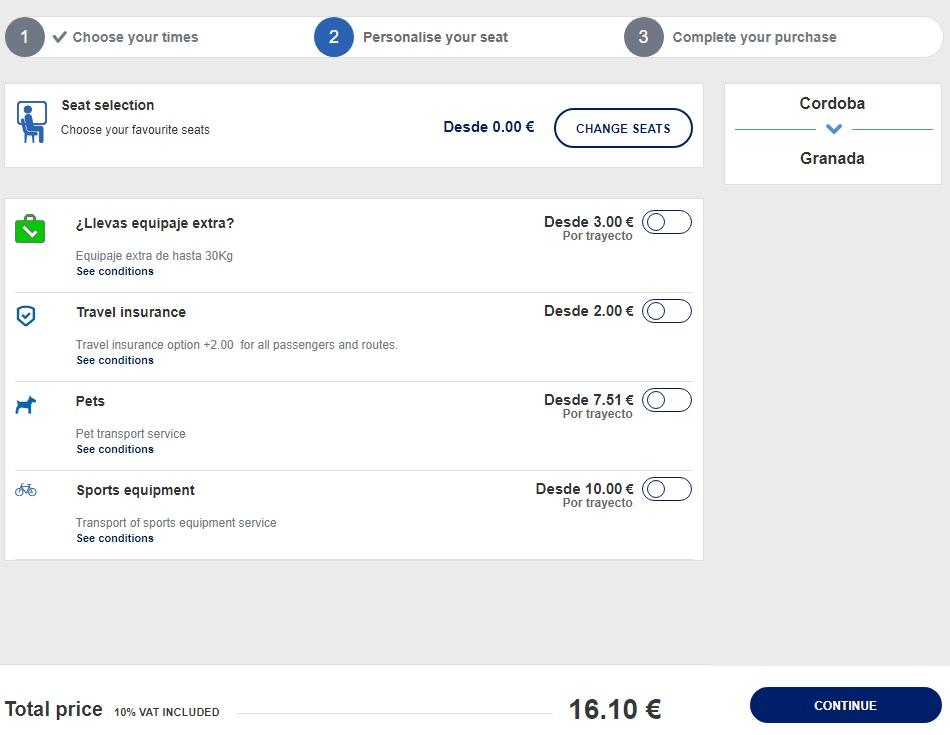Image resolution: width=950 pixels, height=735 pixels.
Task: Toggle the Pets transport option on
Action: pyautogui.click(x=666, y=401)
